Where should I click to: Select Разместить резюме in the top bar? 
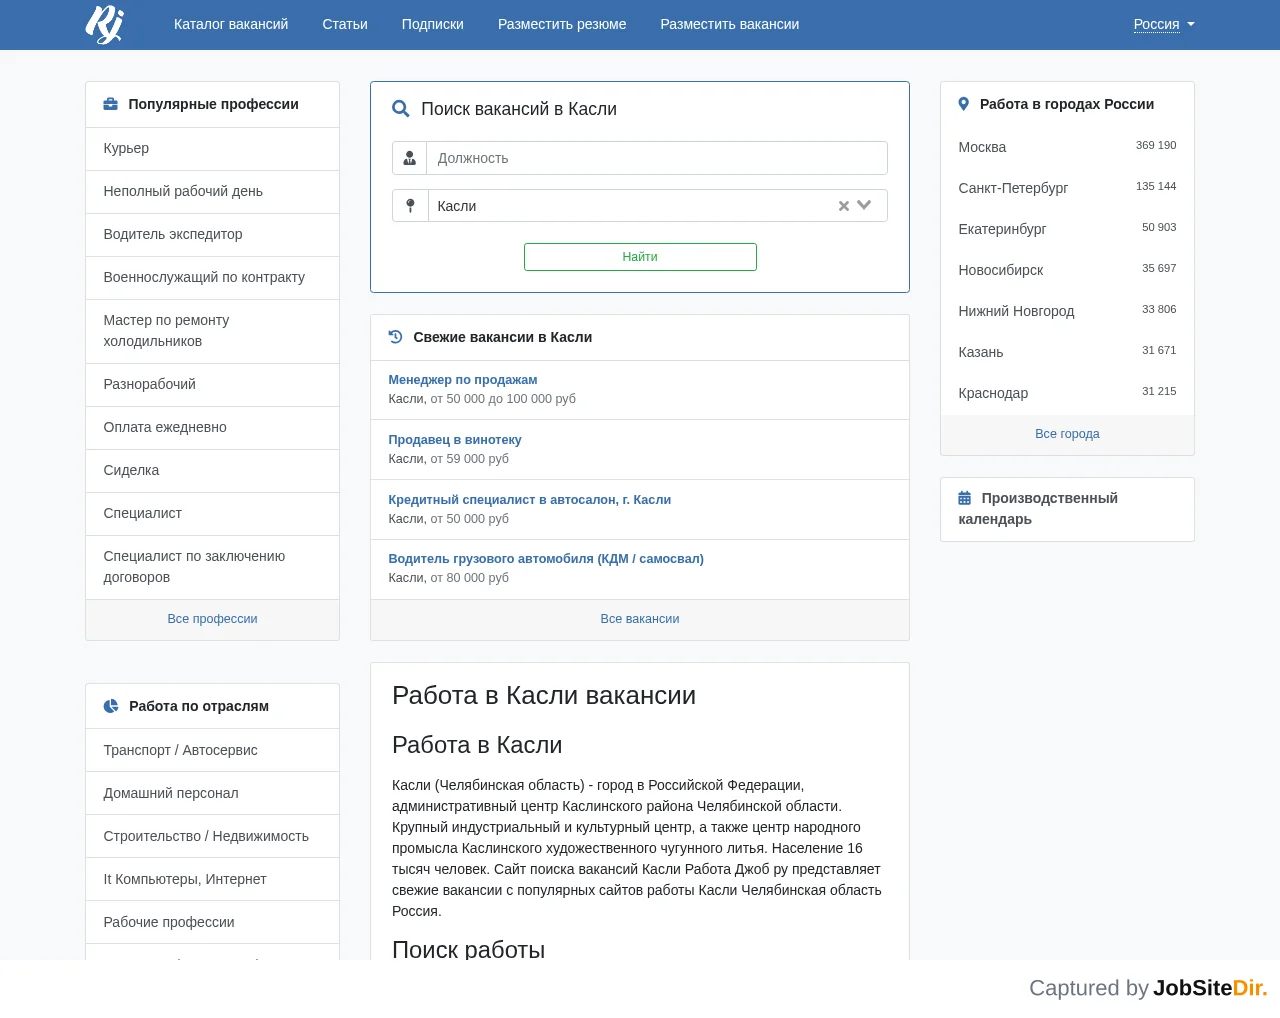tap(562, 24)
